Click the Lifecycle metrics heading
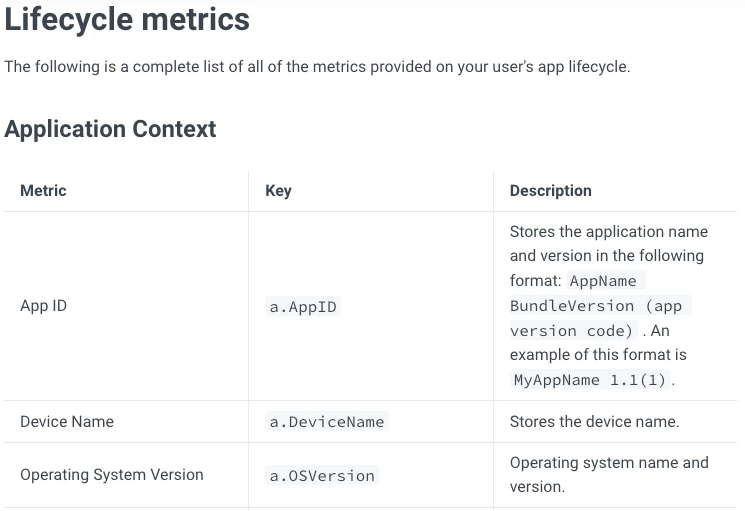 click(127, 19)
